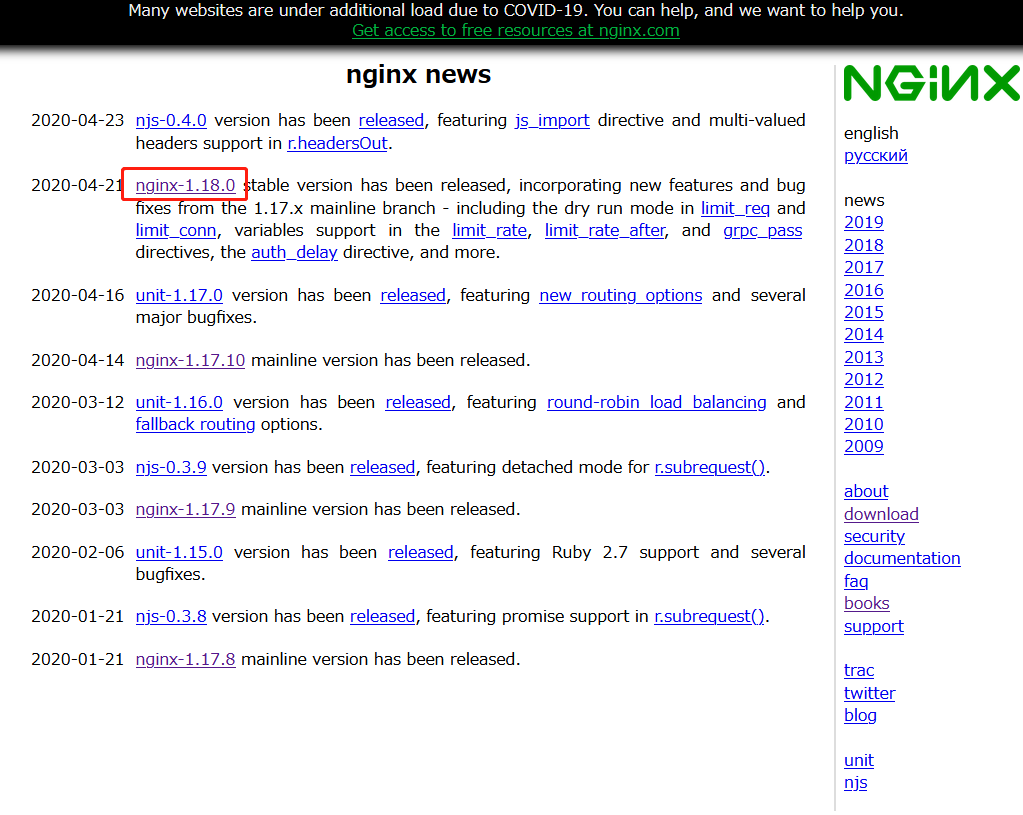The image size is (1023, 815).
Task: Open the njs-0.4.0 version link
Action: tap(171, 120)
